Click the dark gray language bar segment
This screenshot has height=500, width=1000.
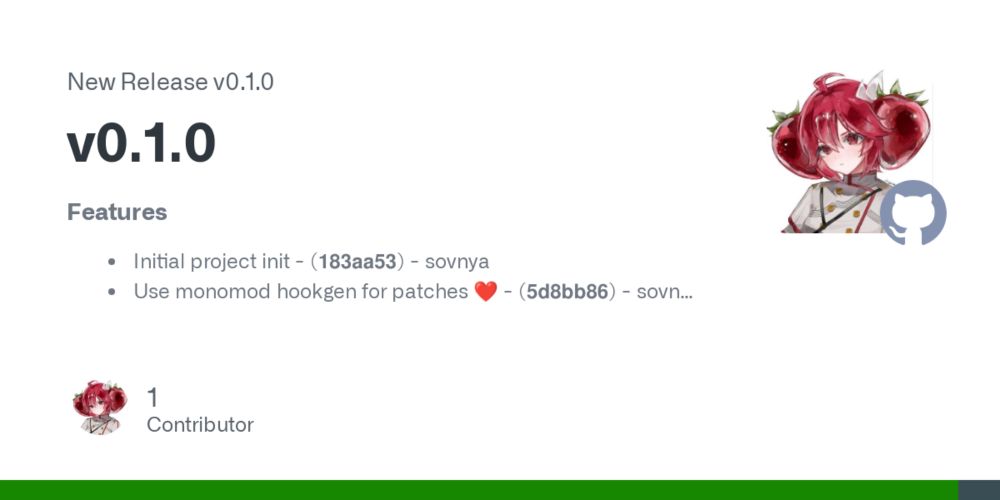click(x=979, y=490)
